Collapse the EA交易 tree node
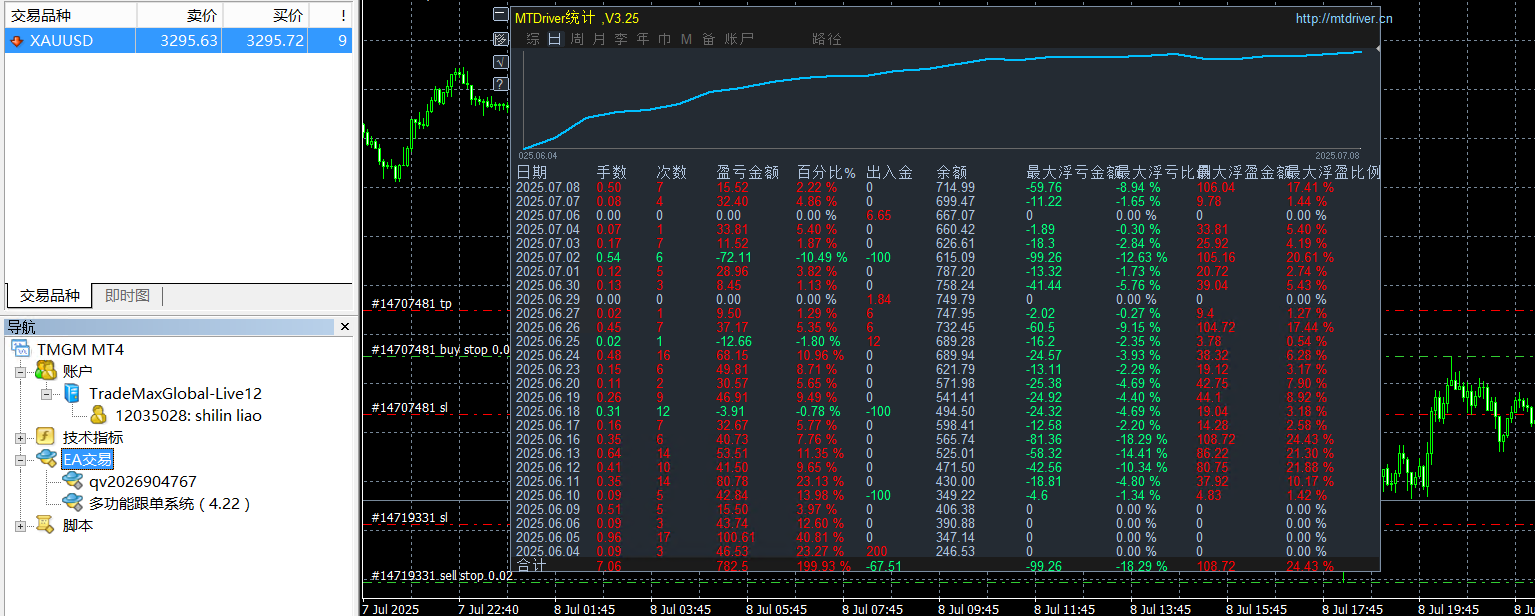 click(21, 459)
